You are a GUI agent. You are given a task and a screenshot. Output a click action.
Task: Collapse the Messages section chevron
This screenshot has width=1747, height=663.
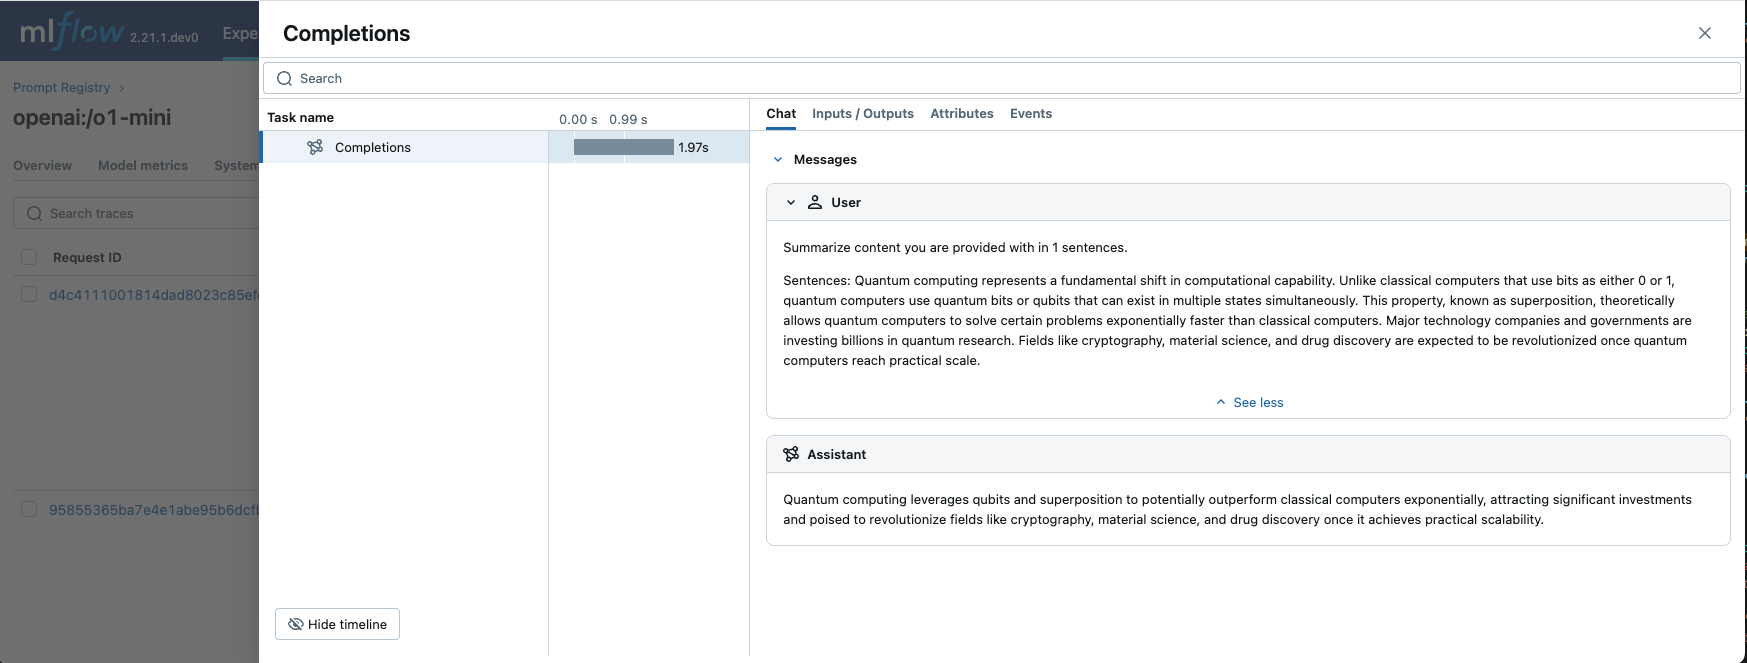(778, 159)
